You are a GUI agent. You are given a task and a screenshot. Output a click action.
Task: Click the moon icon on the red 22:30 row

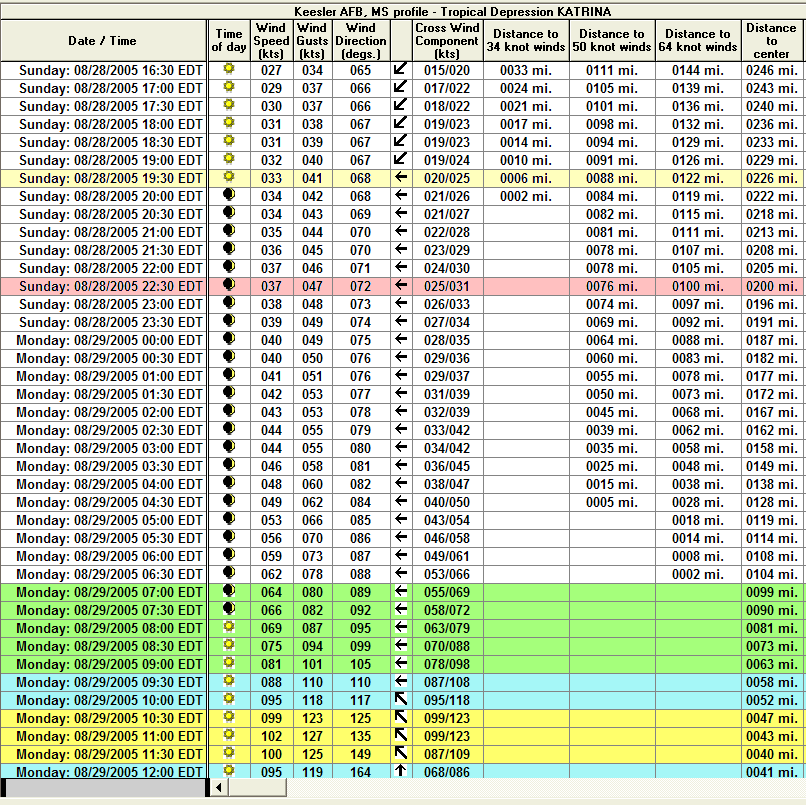coord(230,287)
